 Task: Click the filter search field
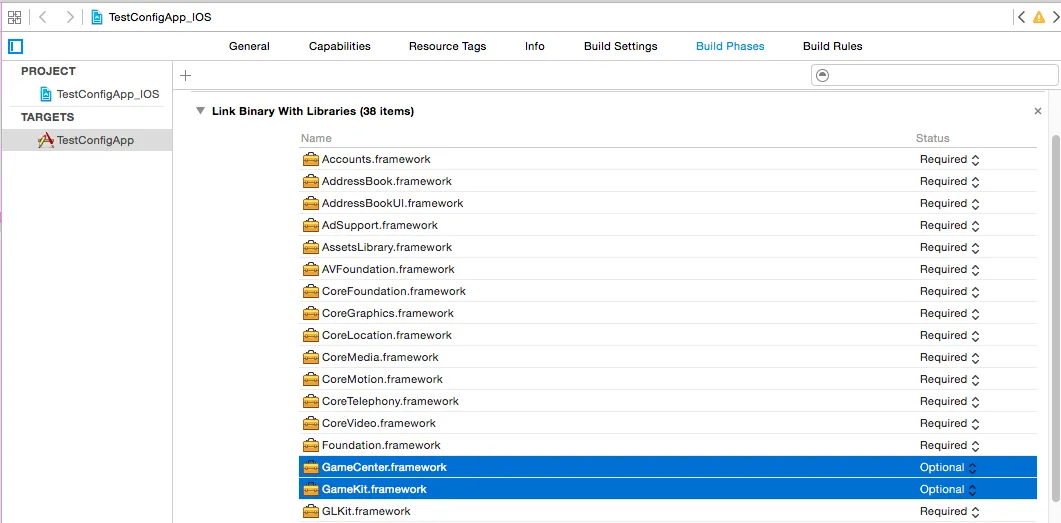934,75
